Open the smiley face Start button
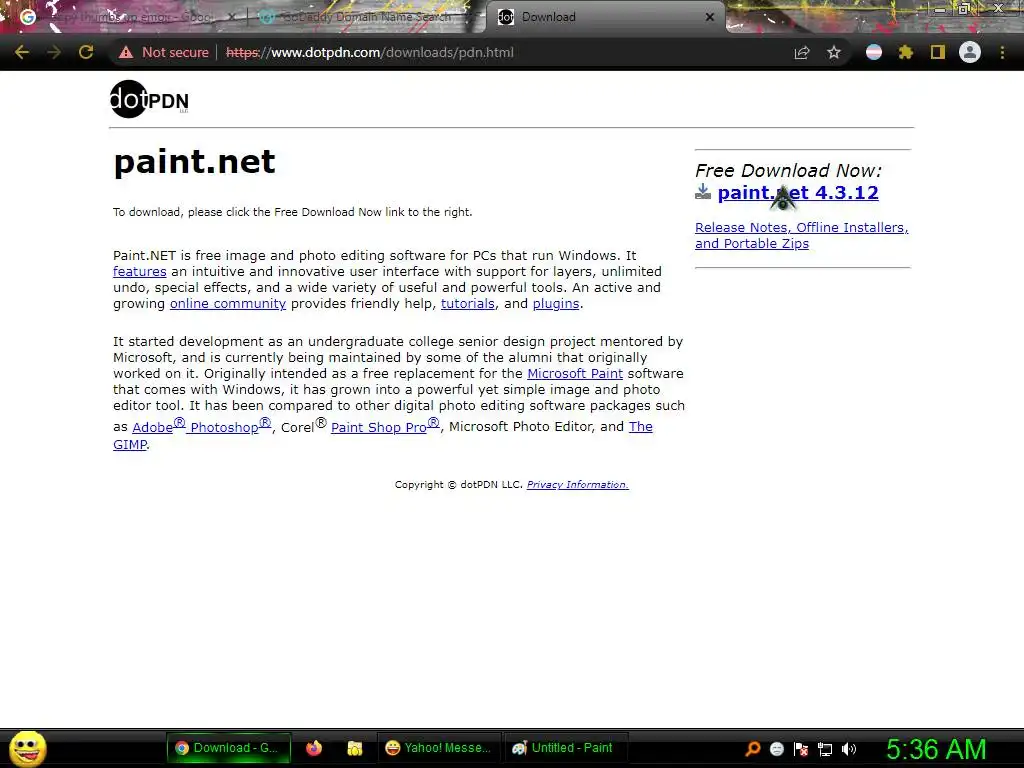The image size is (1024, 768). click(x=28, y=748)
